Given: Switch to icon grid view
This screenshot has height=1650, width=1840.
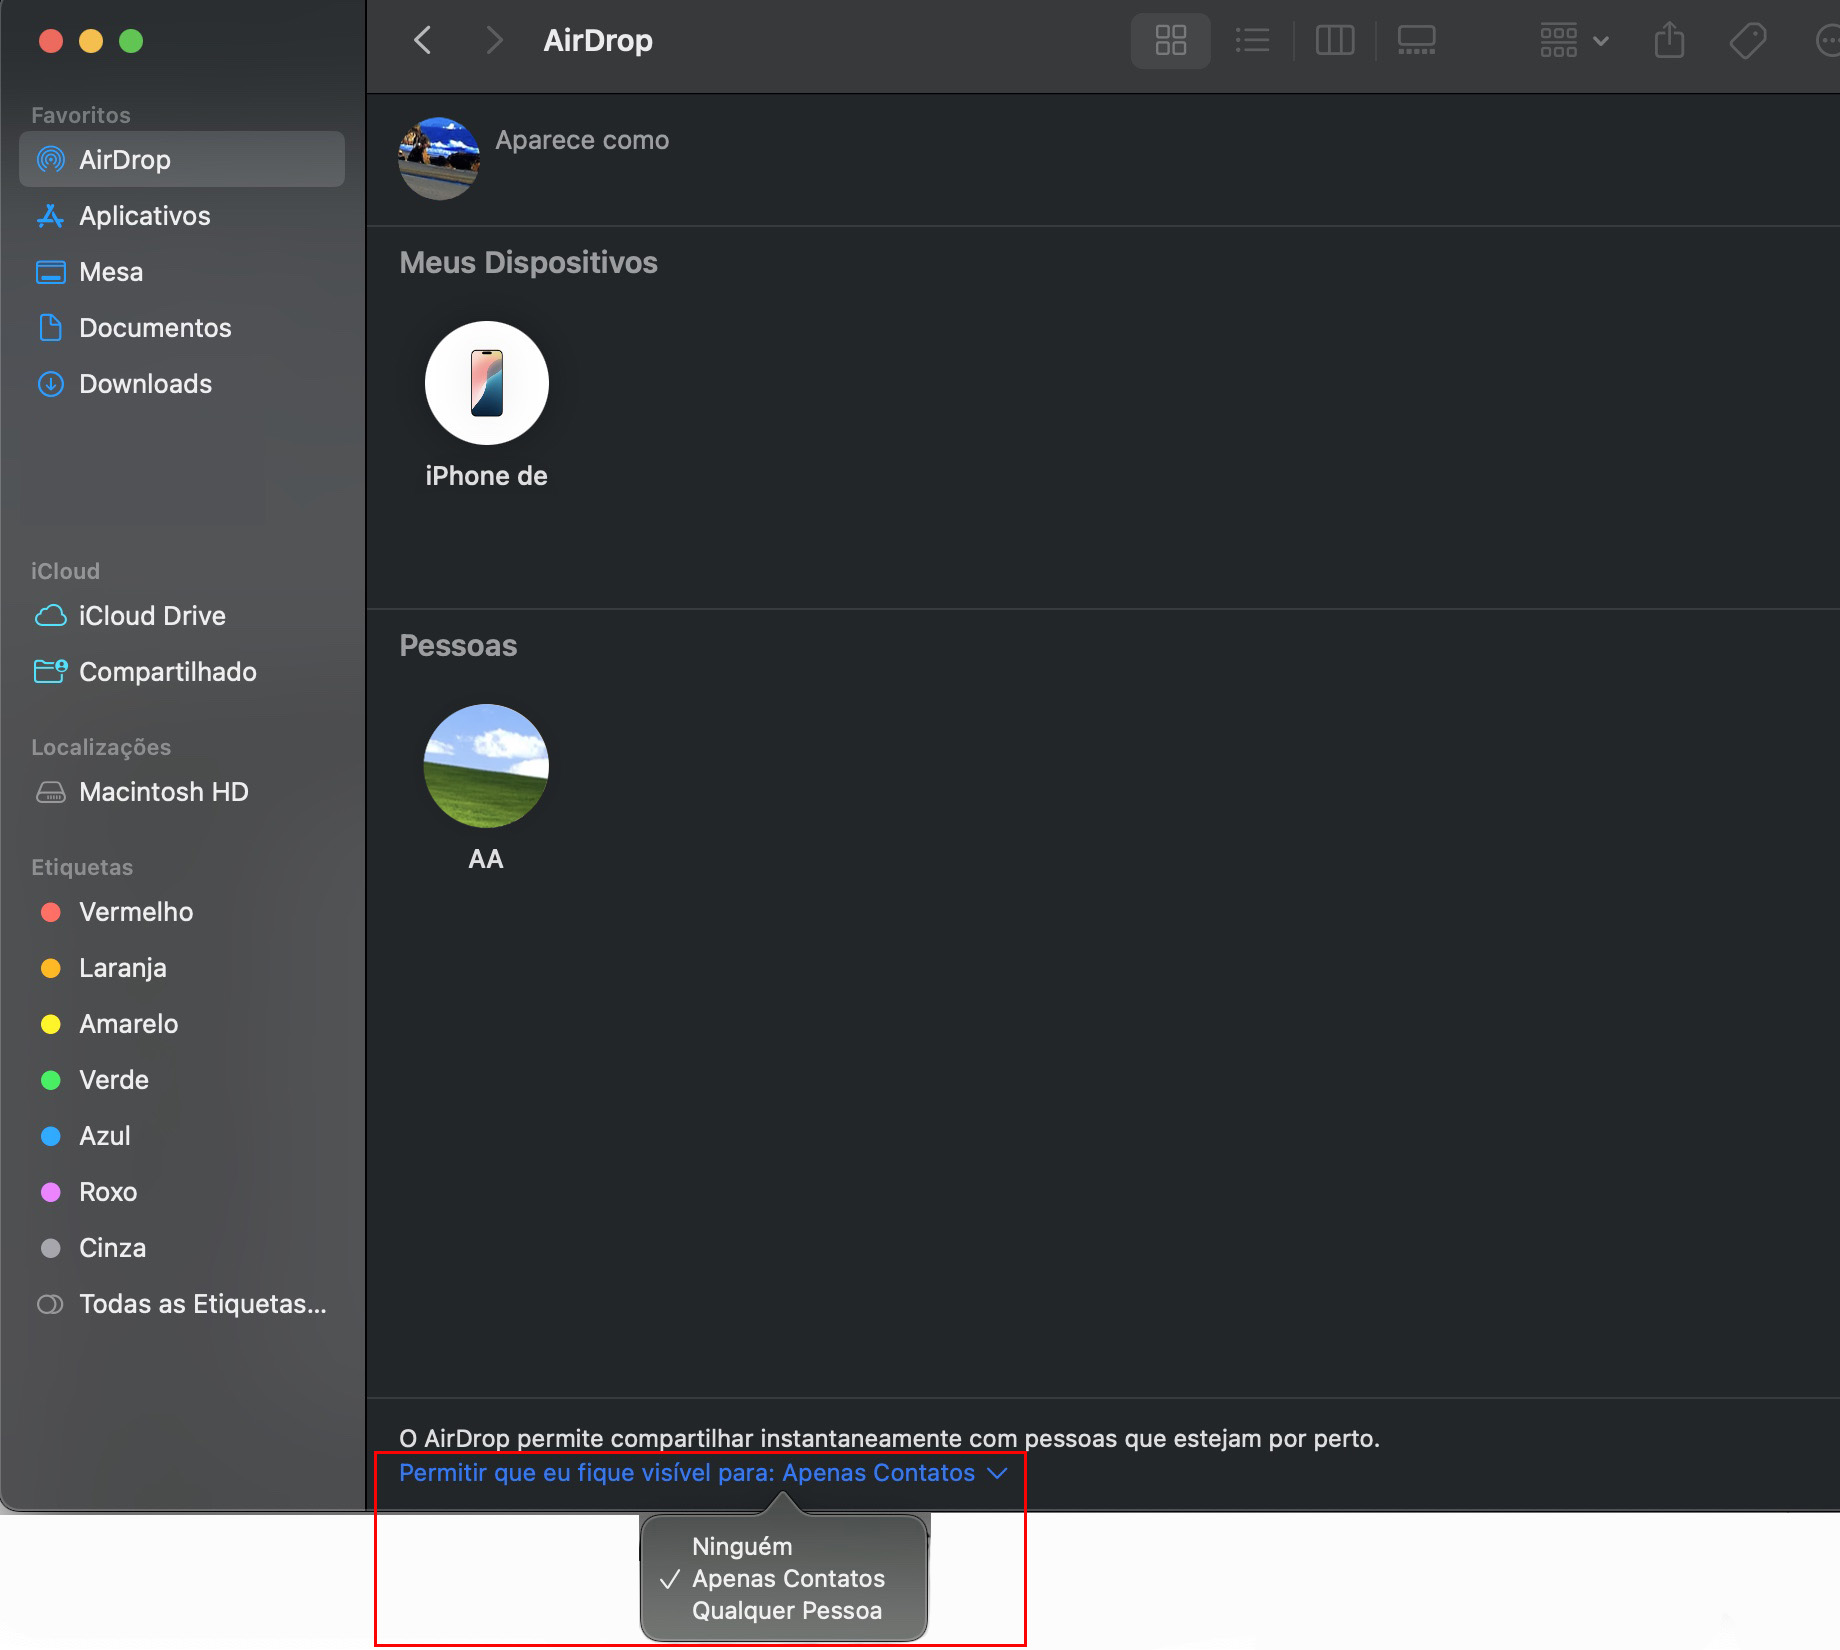Looking at the screenshot, I should pos(1170,41).
